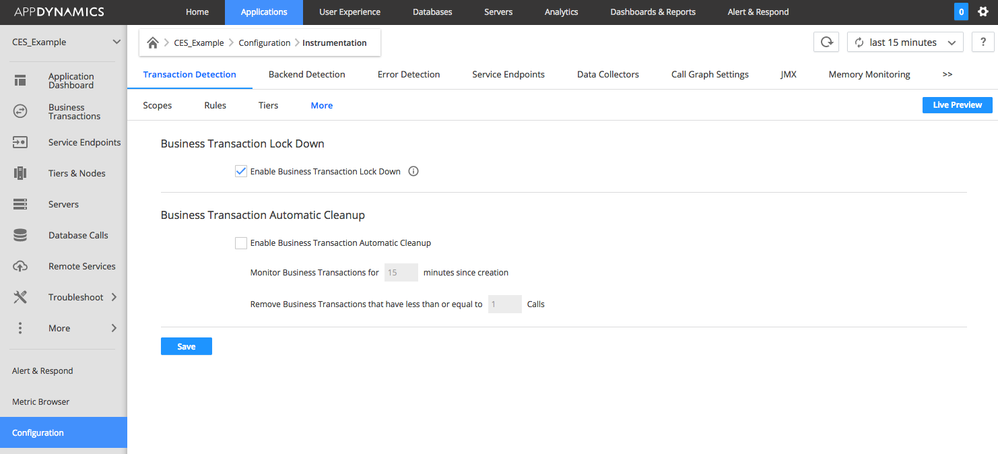Image resolution: width=998 pixels, height=454 pixels.
Task: Show info for Business Transaction Lock Down
Action: click(x=413, y=171)
